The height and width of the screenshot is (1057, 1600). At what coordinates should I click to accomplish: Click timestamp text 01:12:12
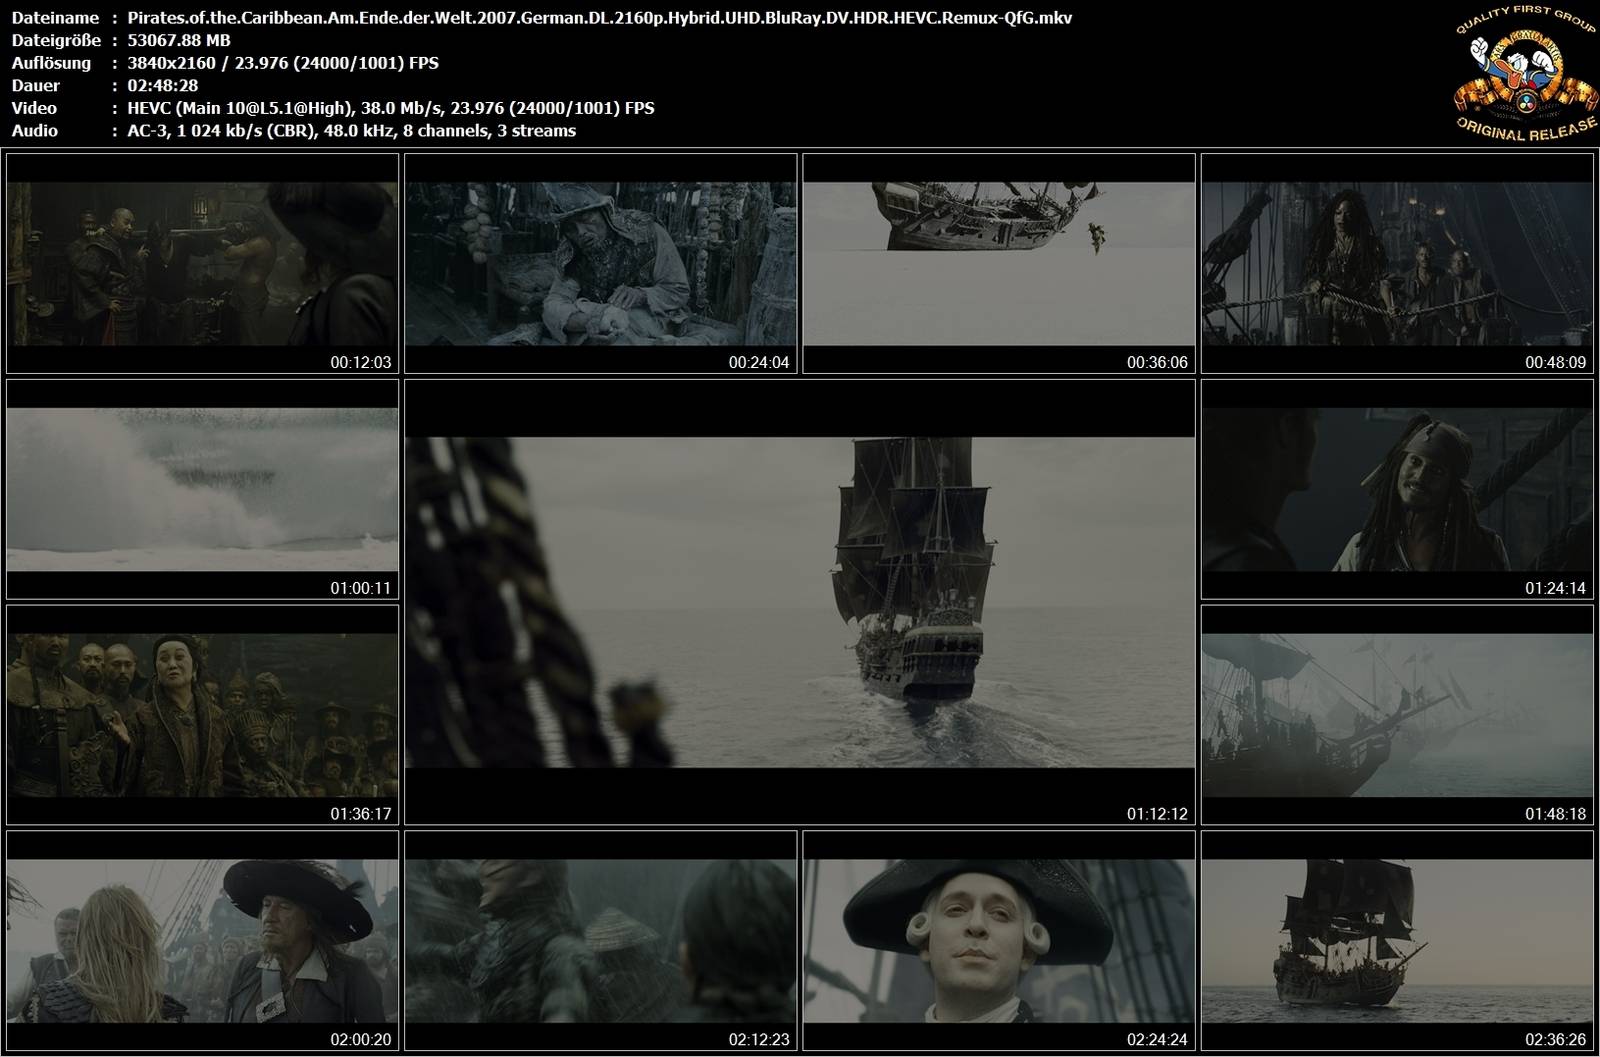(1157, 814)
